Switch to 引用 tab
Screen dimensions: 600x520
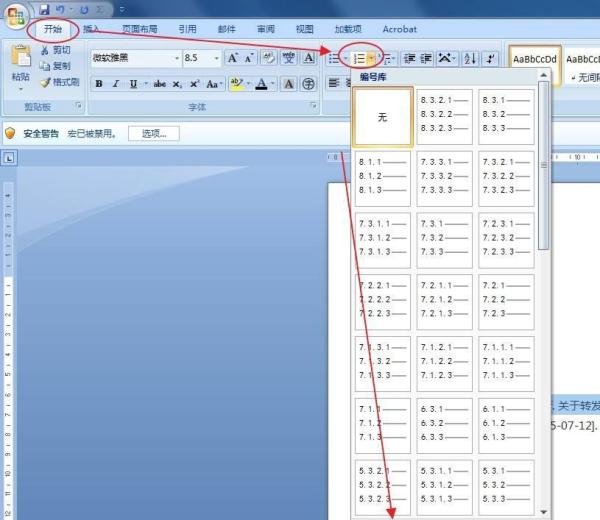187,29
